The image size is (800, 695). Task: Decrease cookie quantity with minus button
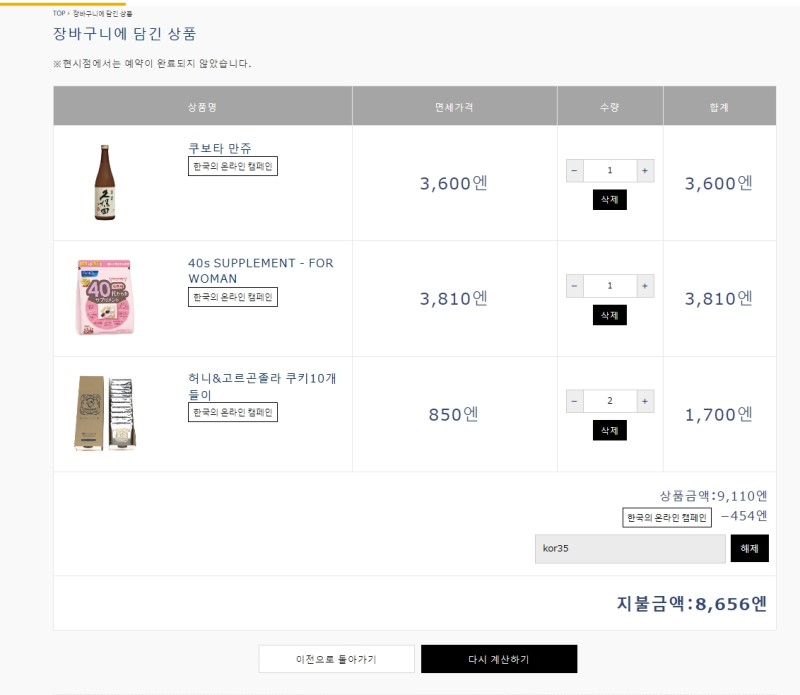[574, 401]
